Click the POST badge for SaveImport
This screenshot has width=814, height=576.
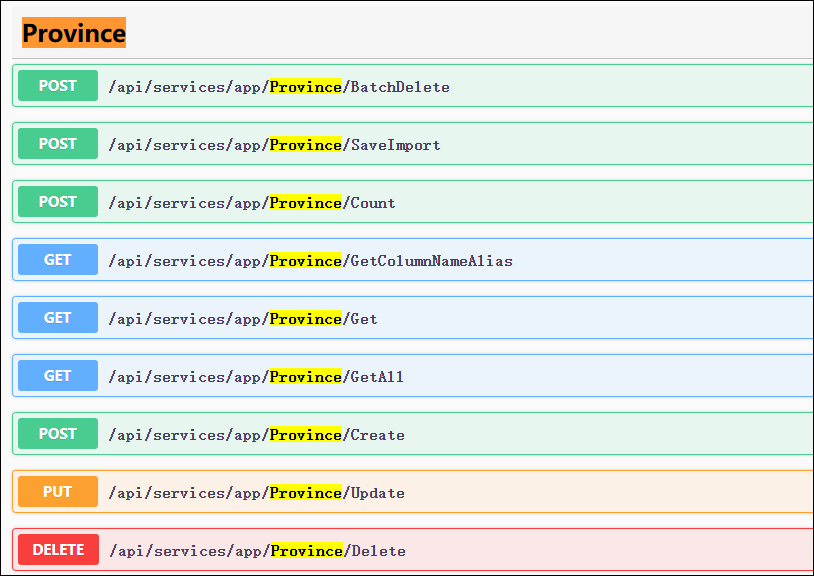[x=58, y=144]
